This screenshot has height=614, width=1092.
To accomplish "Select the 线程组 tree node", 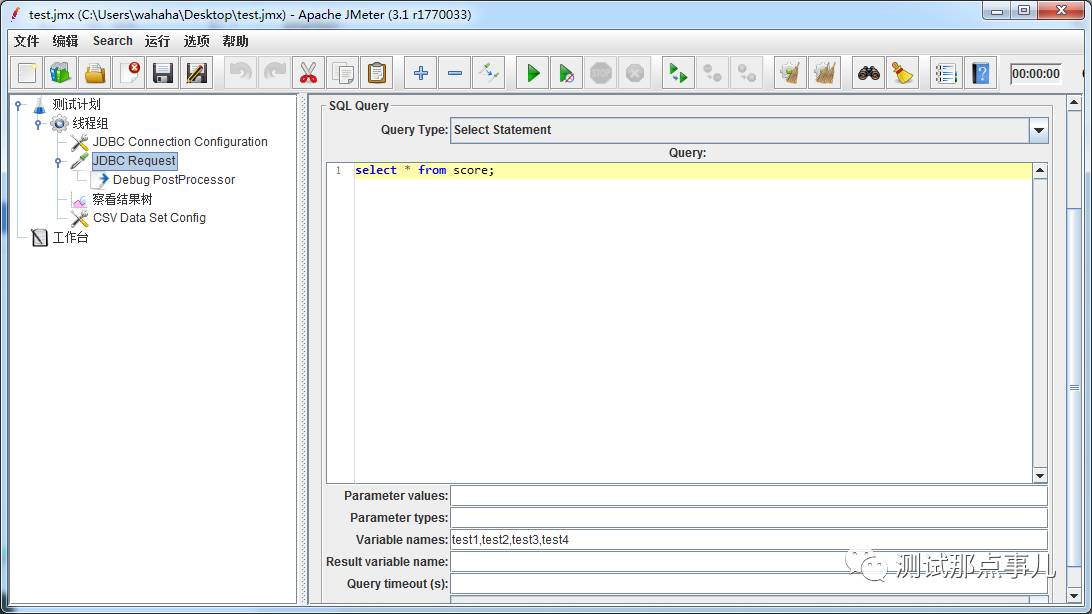I will click(91, 123).
